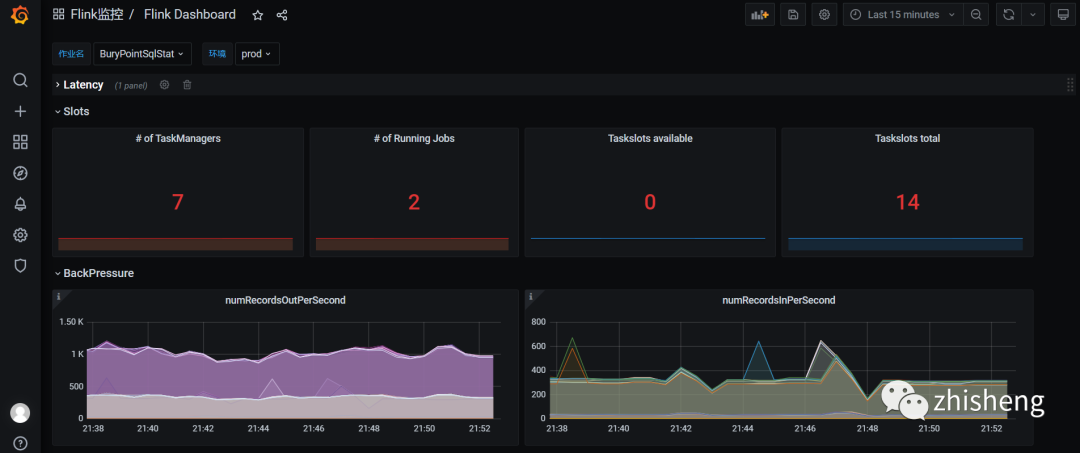Star the Flink Dashboard as favorite
This screenshot has width=1080, height=453.
pyautogui.click(x=258, y=15)
